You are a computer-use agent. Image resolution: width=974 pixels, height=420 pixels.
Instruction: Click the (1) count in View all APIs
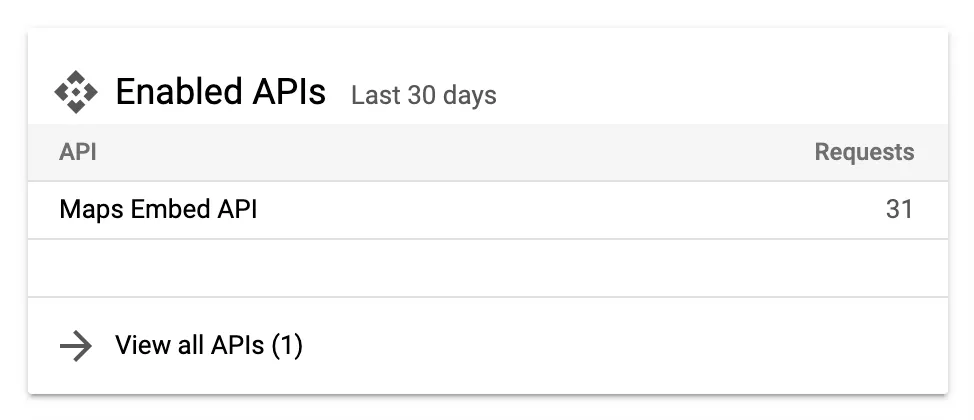pyautogui.click(x=287, y=345)
